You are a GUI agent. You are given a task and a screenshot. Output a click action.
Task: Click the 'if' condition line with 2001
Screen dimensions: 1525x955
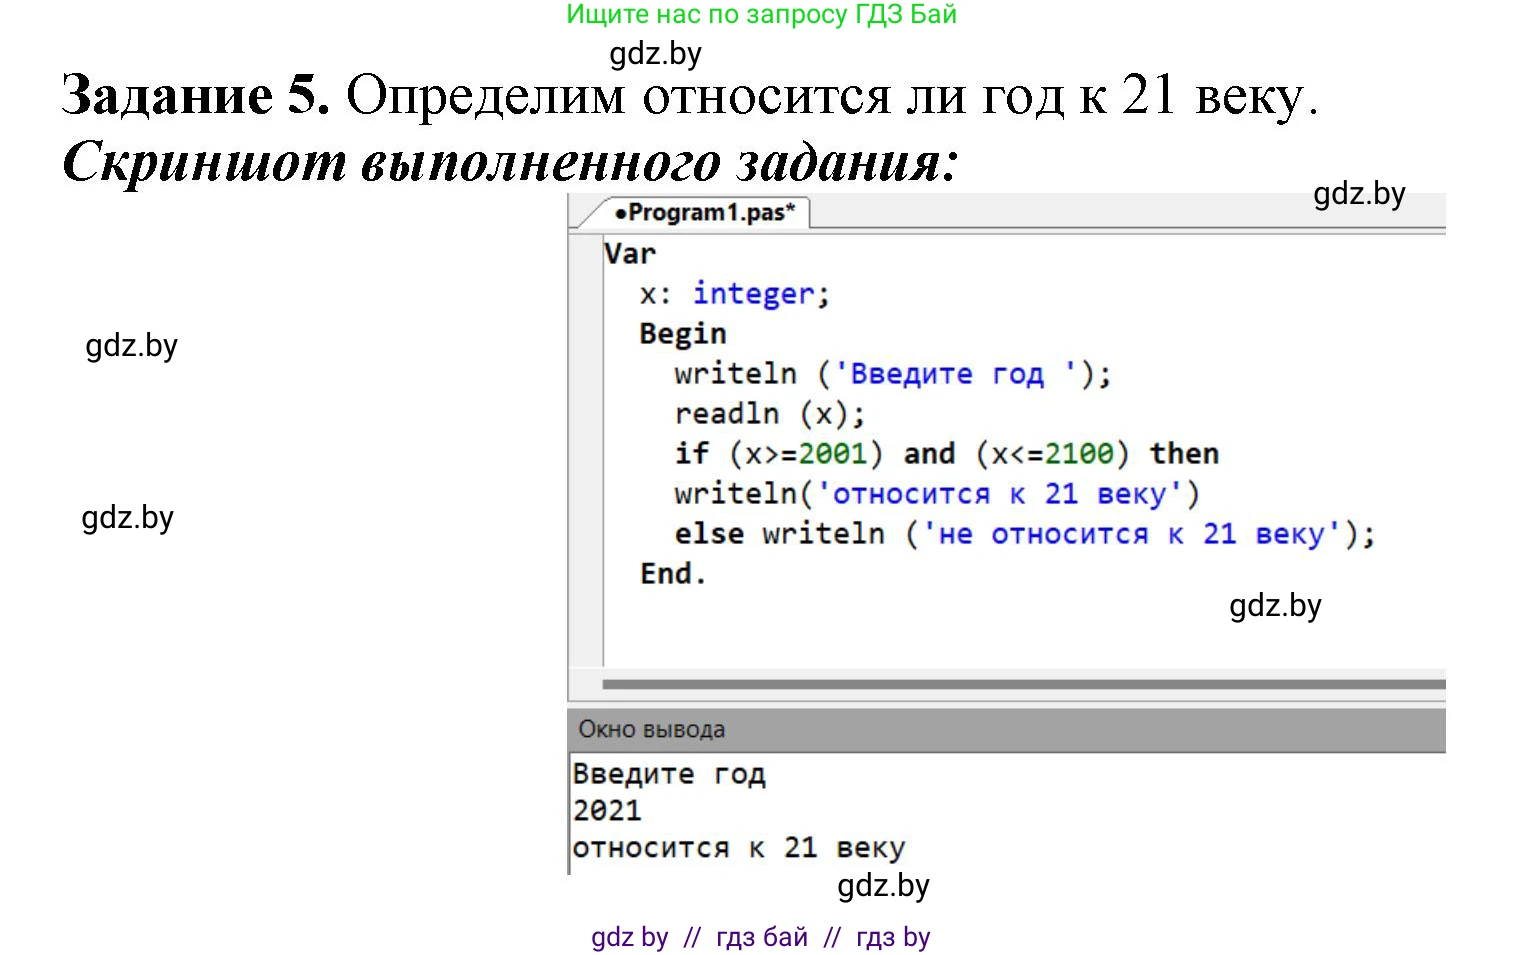click(830, 453)
